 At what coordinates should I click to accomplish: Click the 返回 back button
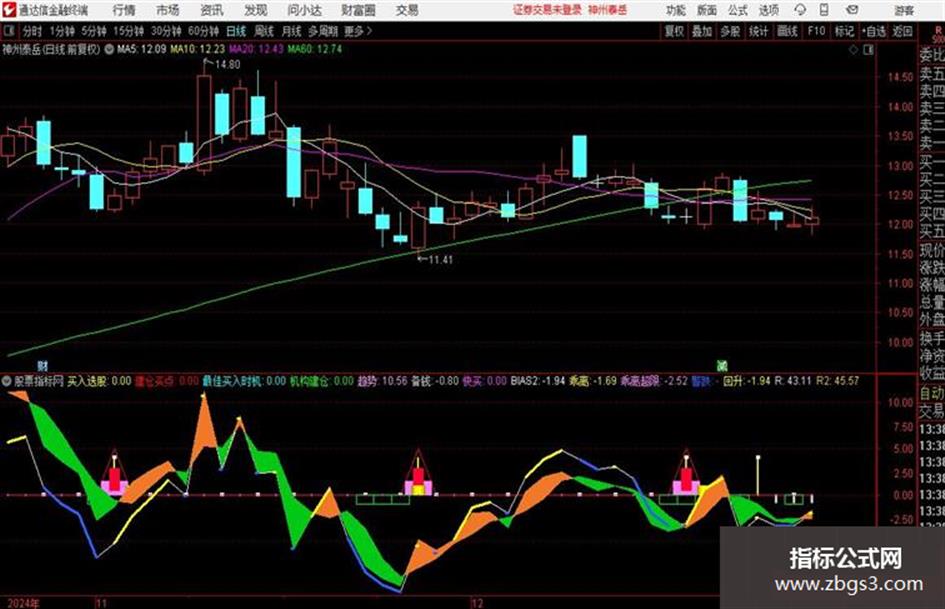coord(902,31)
